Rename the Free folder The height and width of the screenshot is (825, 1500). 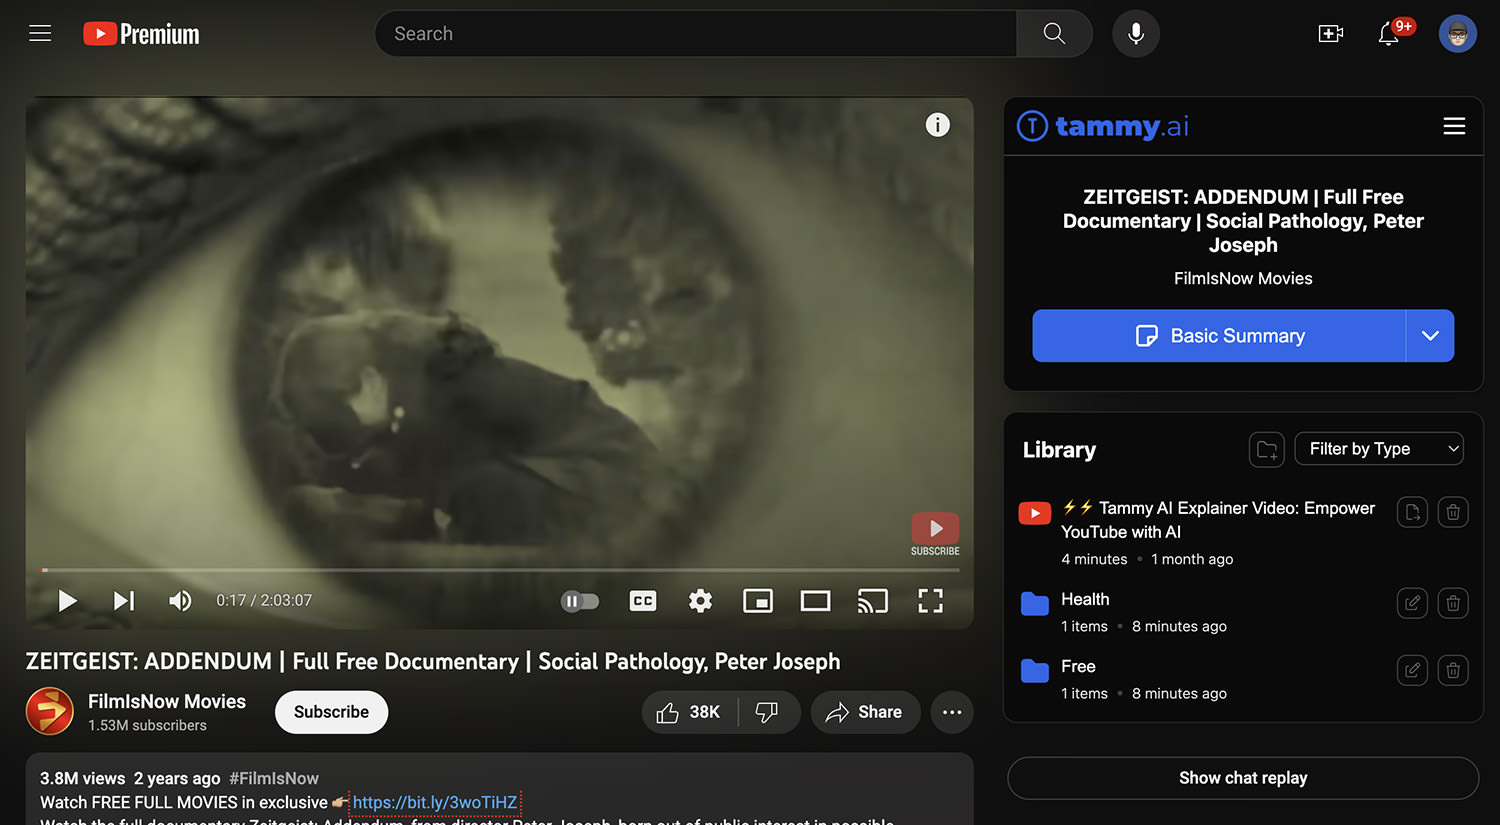pyautogui.click(x=1412, y=670)
